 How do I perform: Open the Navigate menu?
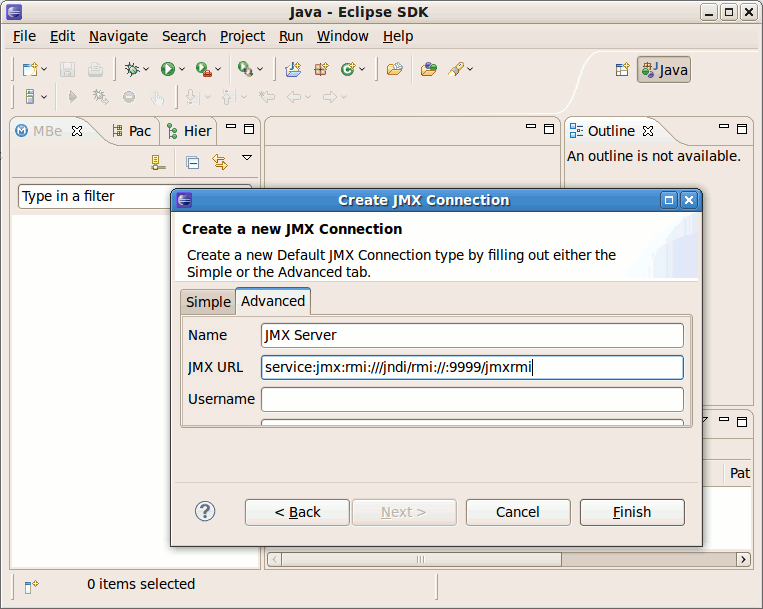[x=118, y=36]
